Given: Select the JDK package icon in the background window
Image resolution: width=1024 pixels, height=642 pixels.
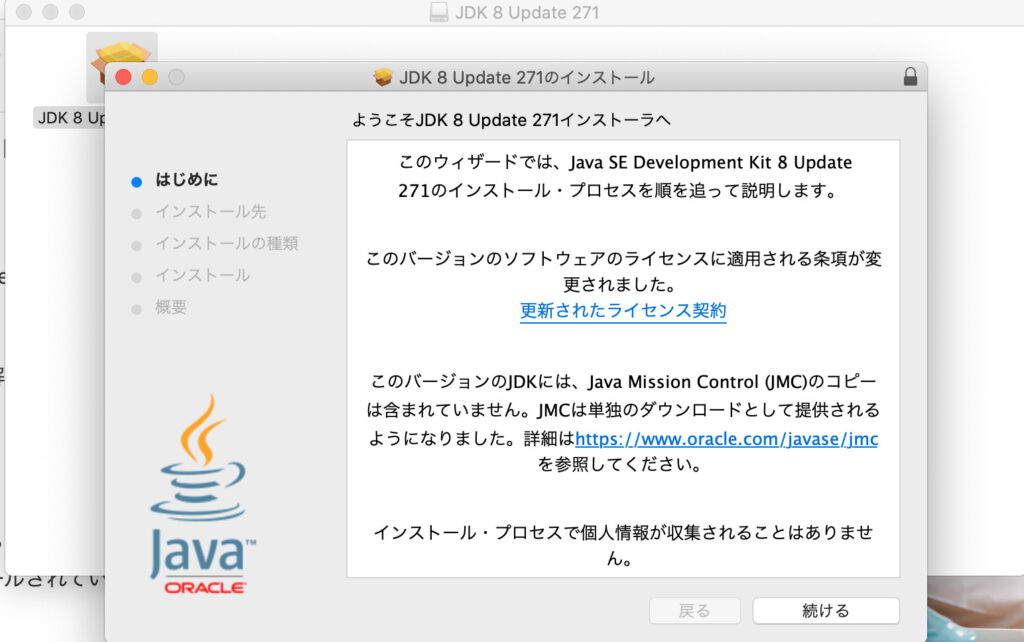Looking at the screenshot, I should (x=121, y=65).
